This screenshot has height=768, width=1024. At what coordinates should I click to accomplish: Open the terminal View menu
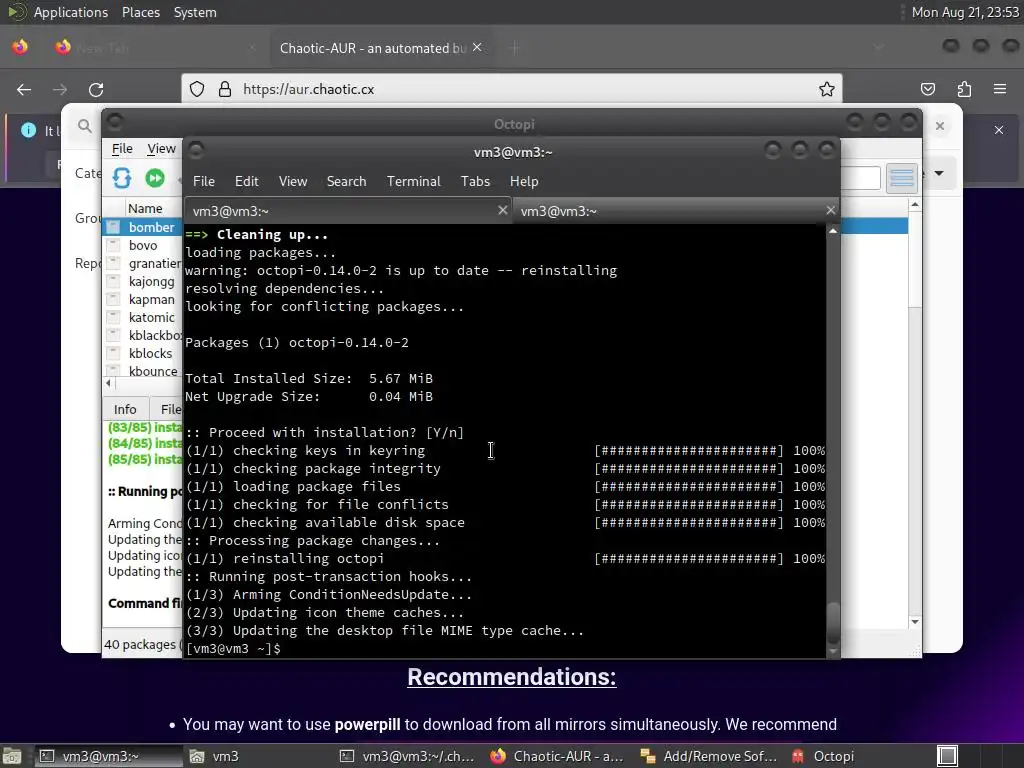(x=293, y=182)
